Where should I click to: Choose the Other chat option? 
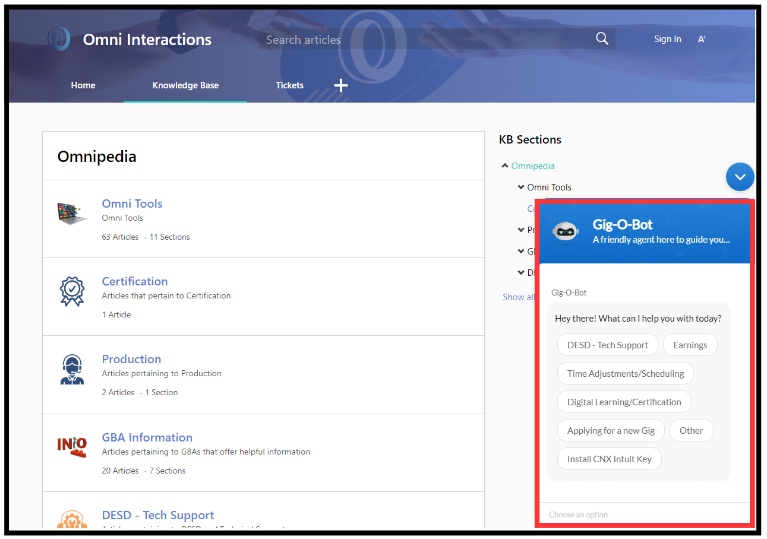point(691,431)
